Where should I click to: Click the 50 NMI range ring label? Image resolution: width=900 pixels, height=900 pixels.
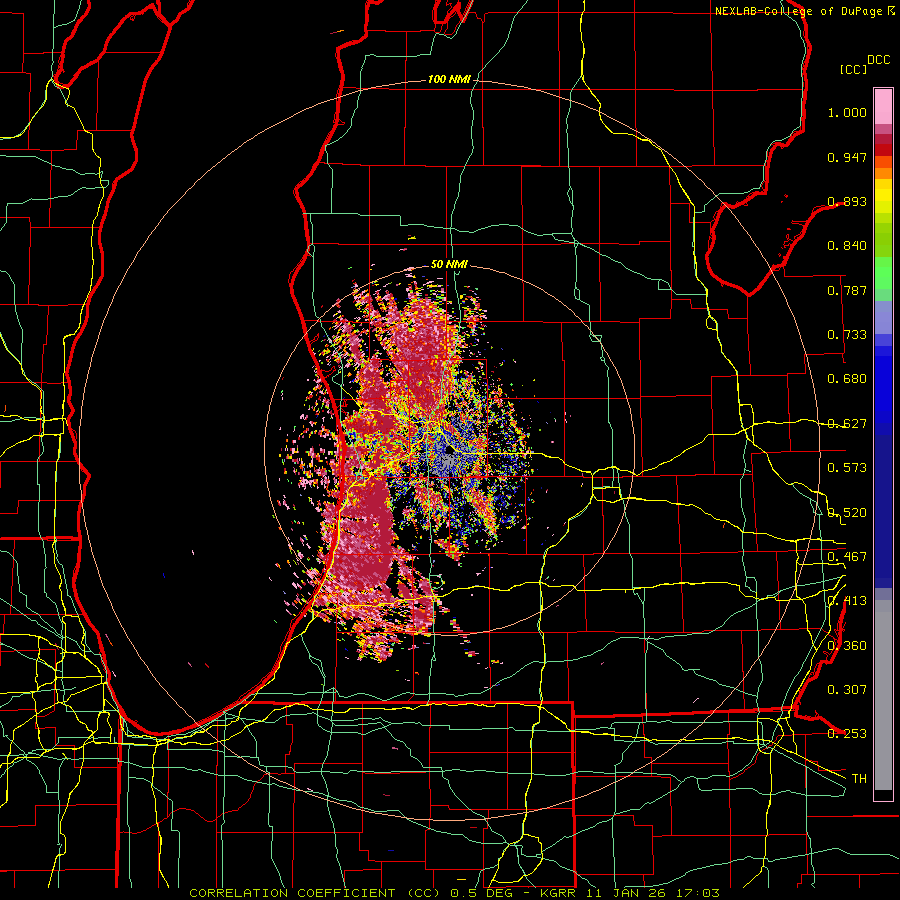point(449,264)
